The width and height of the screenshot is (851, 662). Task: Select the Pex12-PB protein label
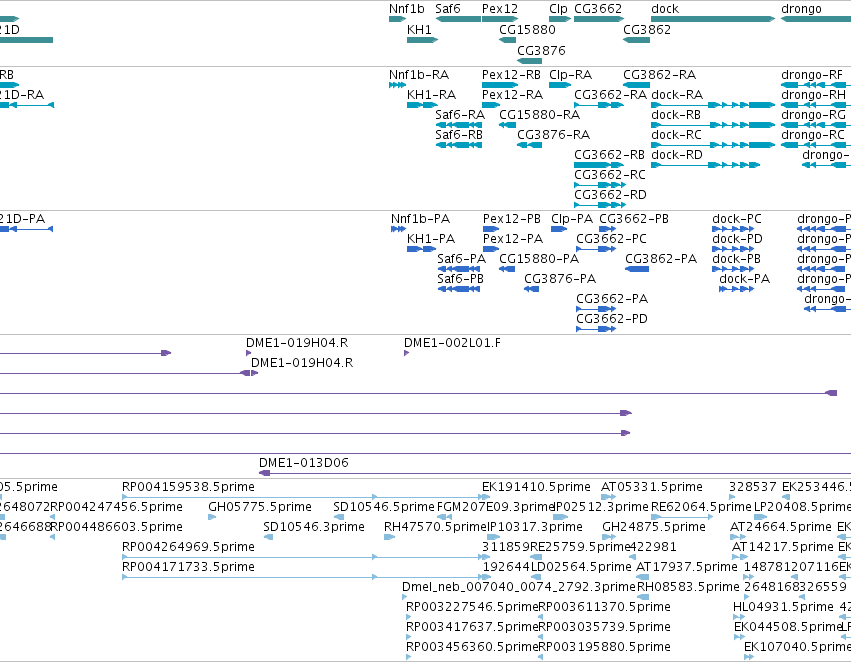point(512,219)
